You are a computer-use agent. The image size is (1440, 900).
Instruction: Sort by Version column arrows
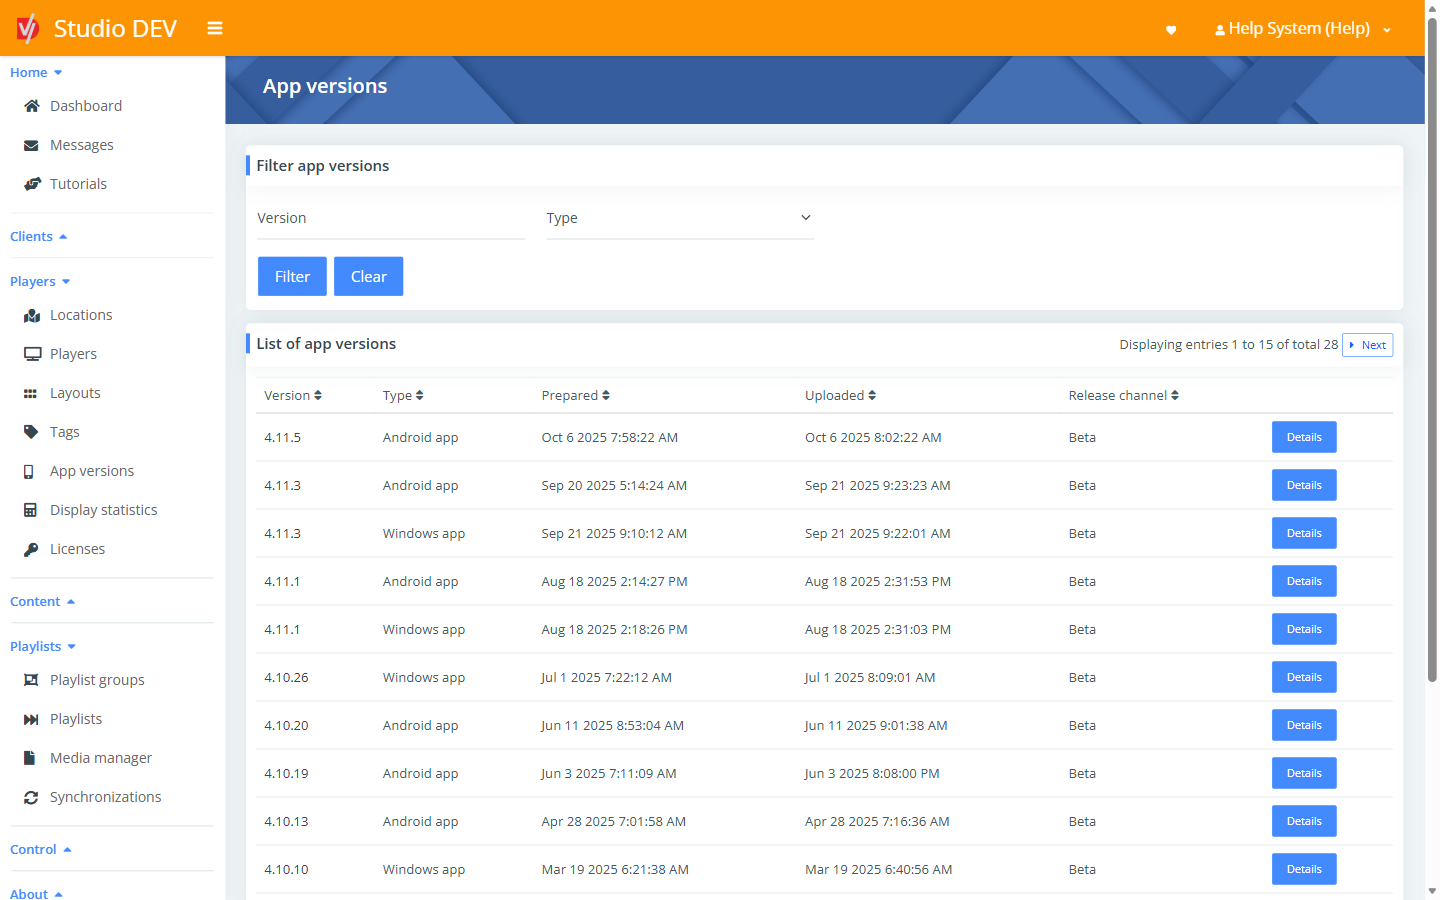click(x=318, y=396)
